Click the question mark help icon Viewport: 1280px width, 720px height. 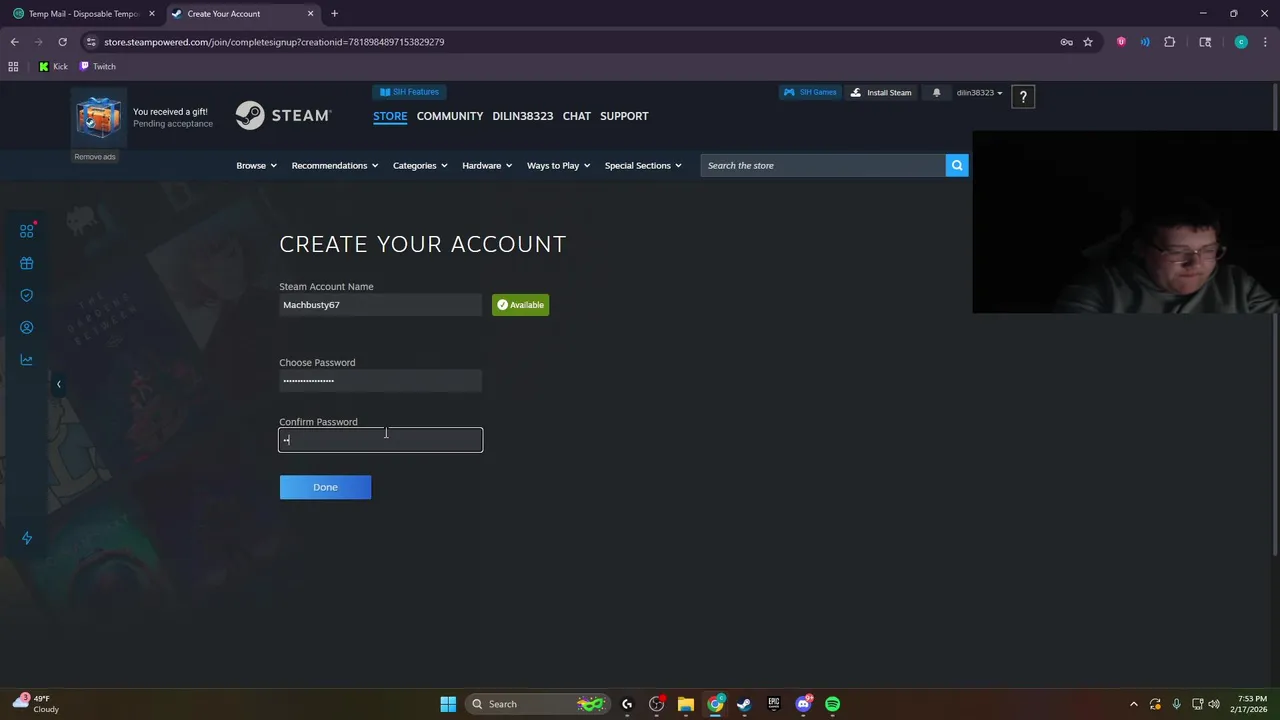[1023, 96]
